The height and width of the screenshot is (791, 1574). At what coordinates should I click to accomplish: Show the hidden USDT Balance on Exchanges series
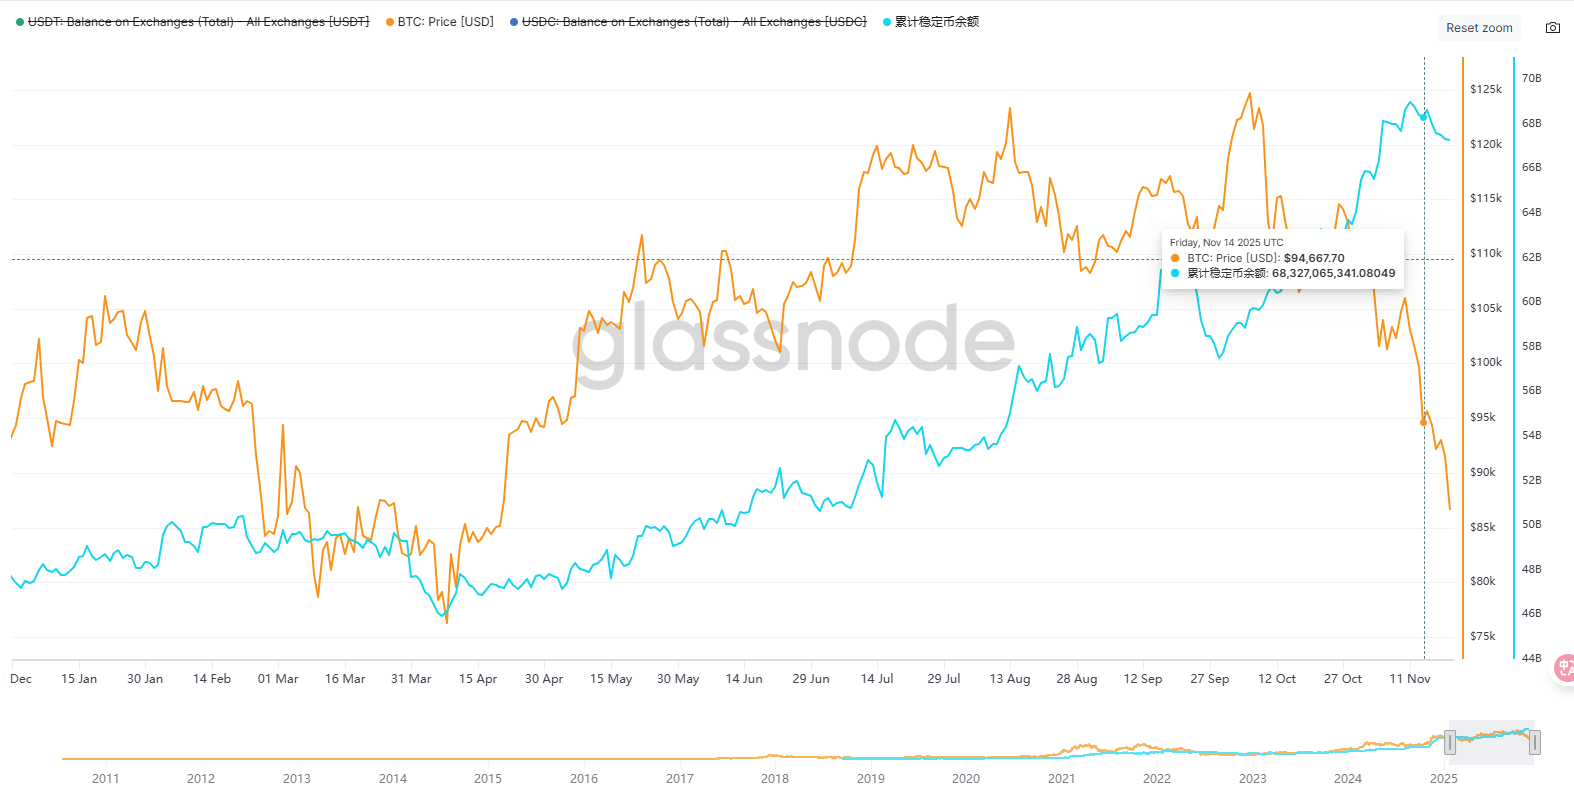[198, 22]
